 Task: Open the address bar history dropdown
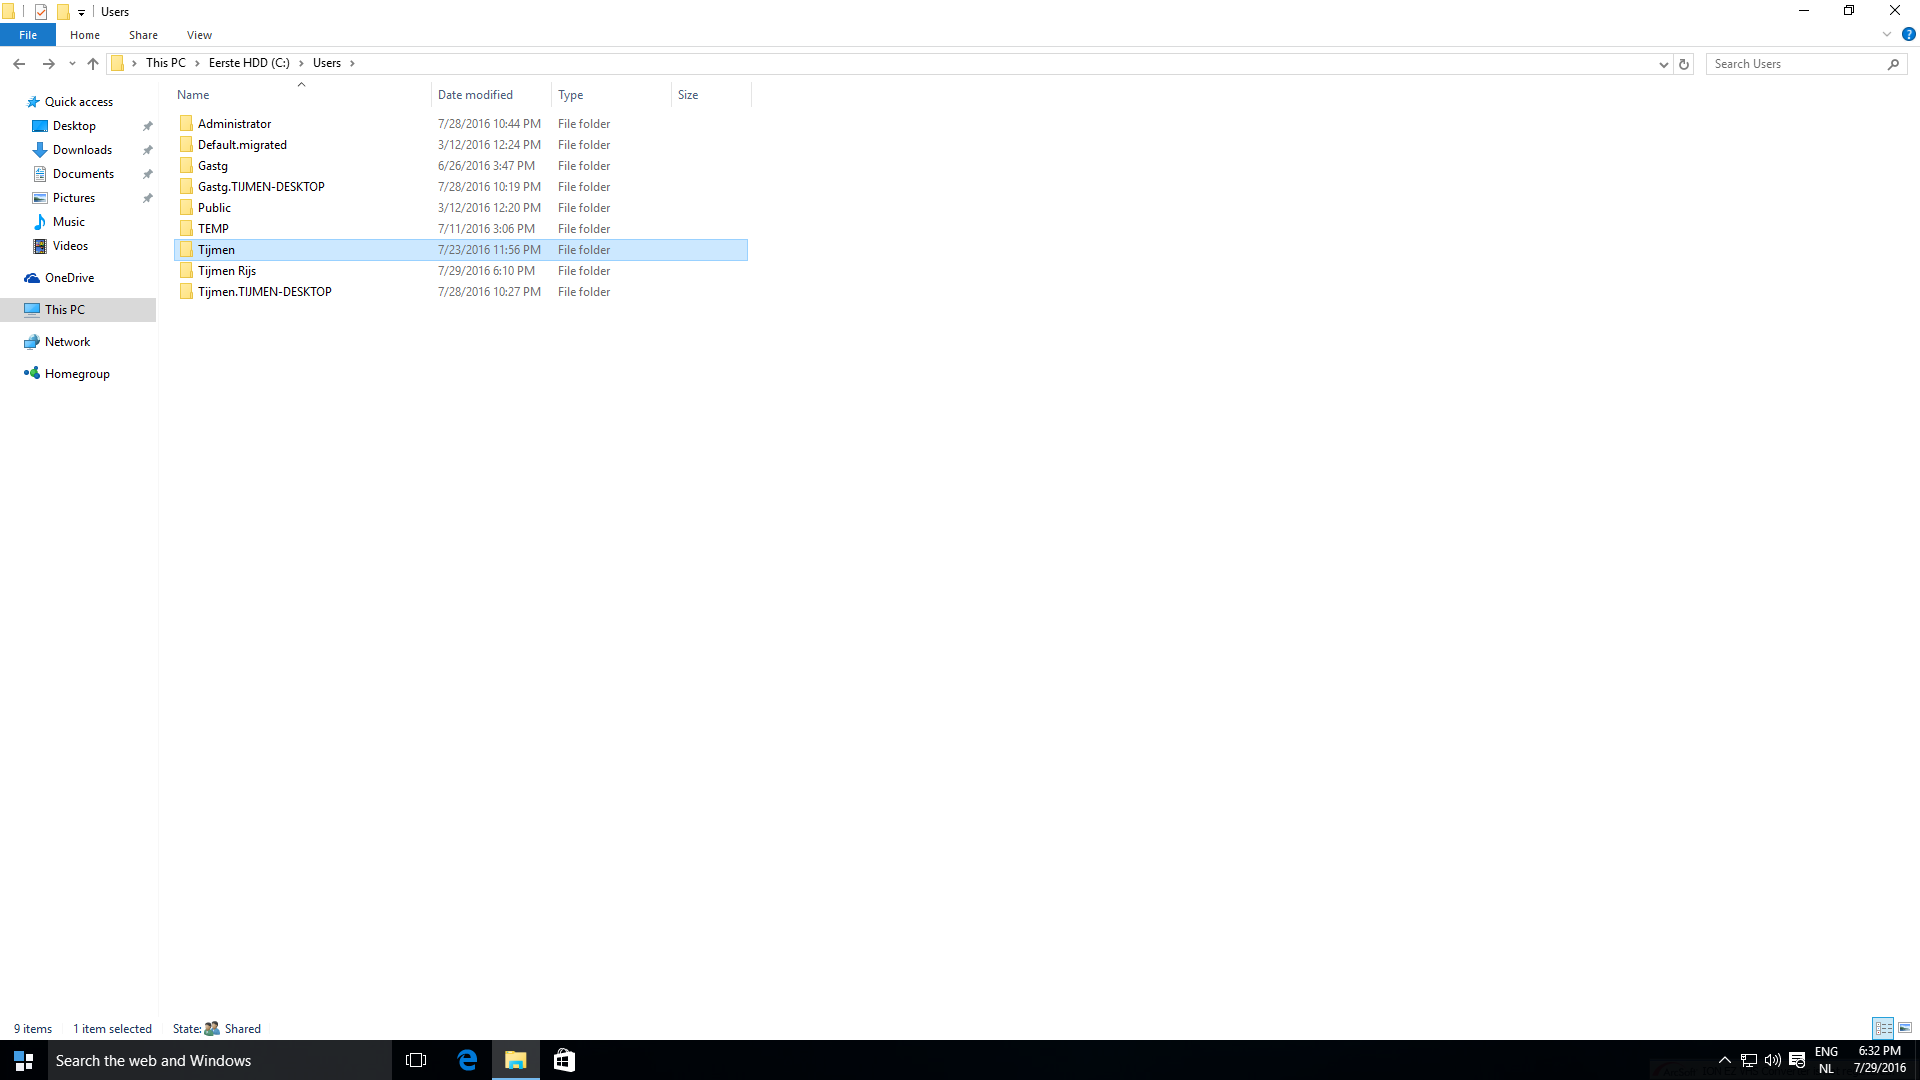(x=1664, y=64)
